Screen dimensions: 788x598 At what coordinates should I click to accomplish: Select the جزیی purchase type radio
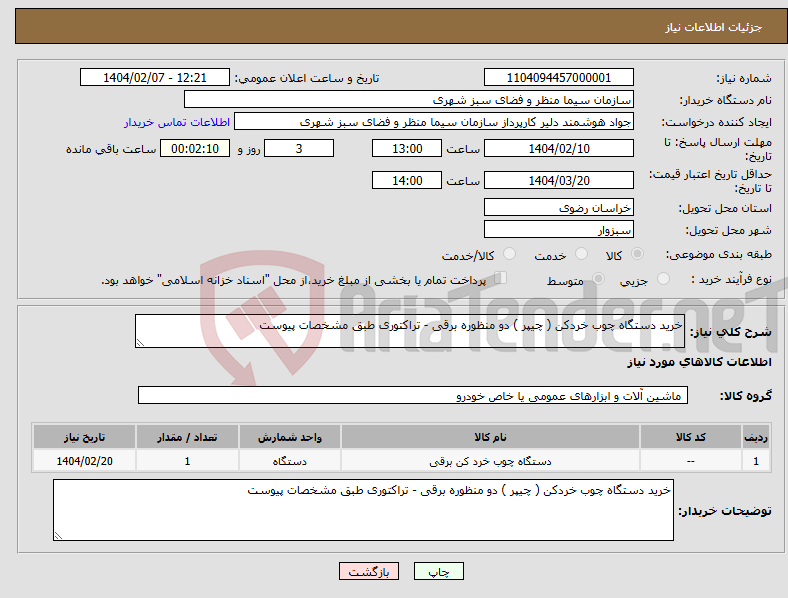tap(663, 278)
